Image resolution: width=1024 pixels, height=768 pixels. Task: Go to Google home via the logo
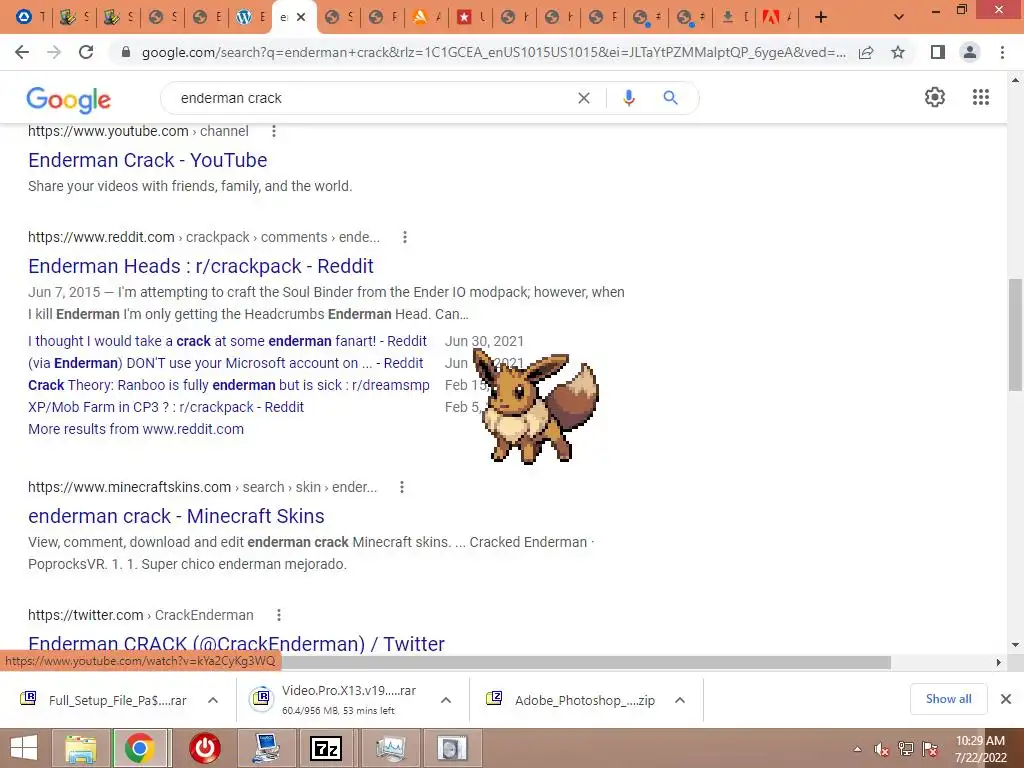pyautogui.click(x=69, y=99)
